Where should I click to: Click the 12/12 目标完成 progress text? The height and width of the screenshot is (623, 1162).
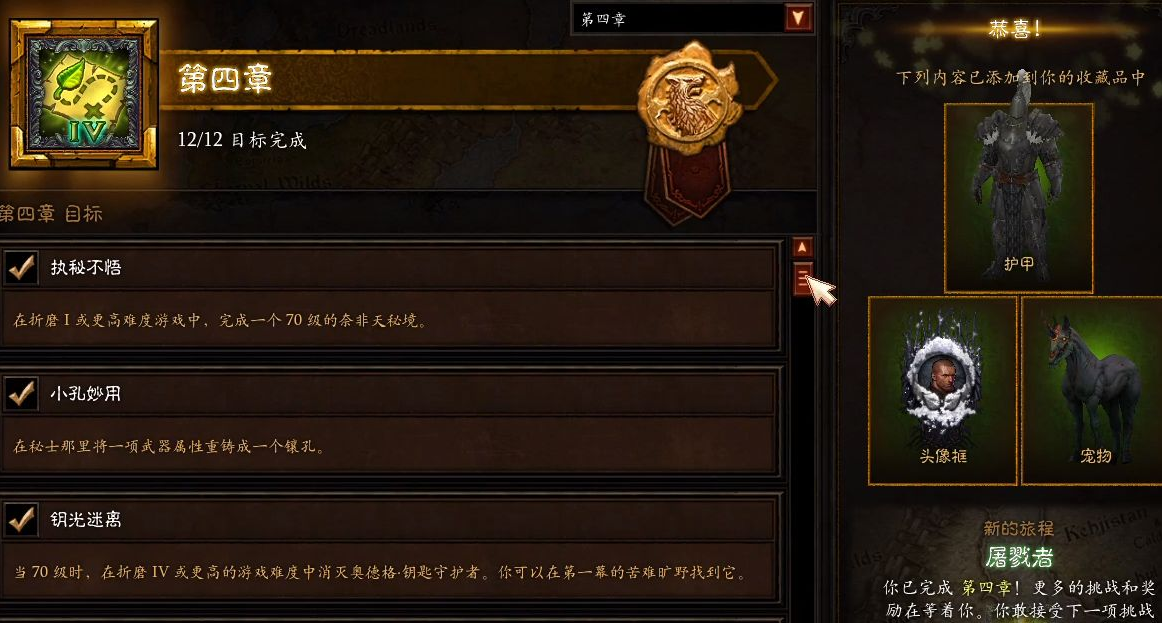click(x=242, y=139)
